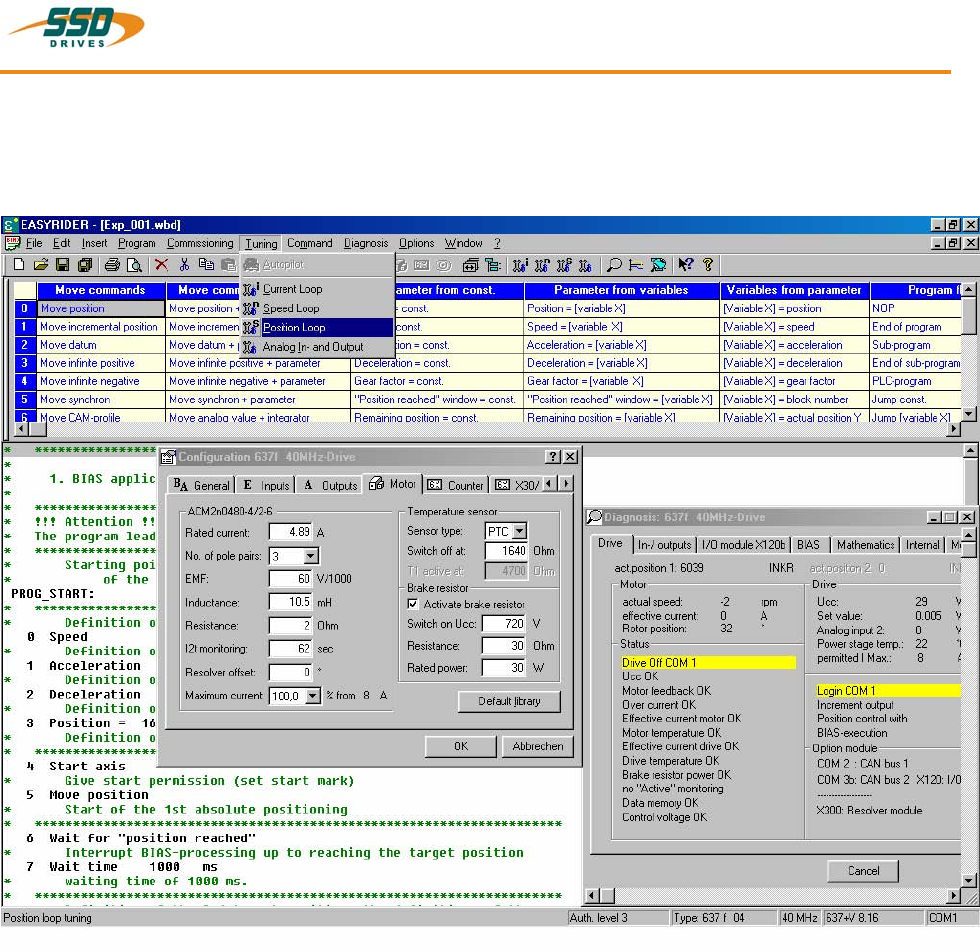The height and width of the screenshot is (952, 980).
Task: Open the No. of pole pairs dropdown
Action: coord(311,556)
